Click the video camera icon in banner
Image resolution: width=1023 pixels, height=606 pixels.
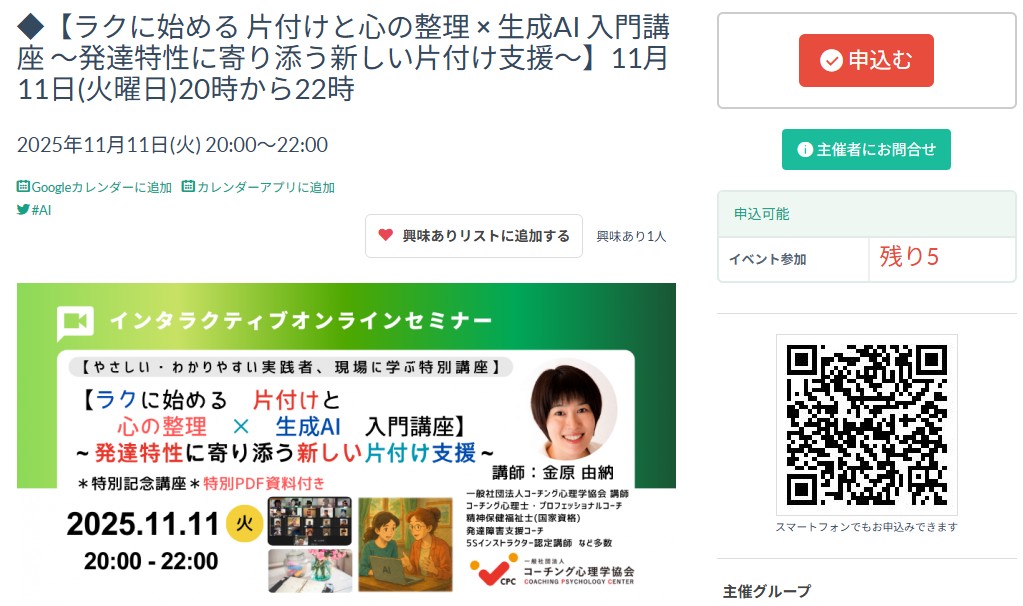[75, 322]
